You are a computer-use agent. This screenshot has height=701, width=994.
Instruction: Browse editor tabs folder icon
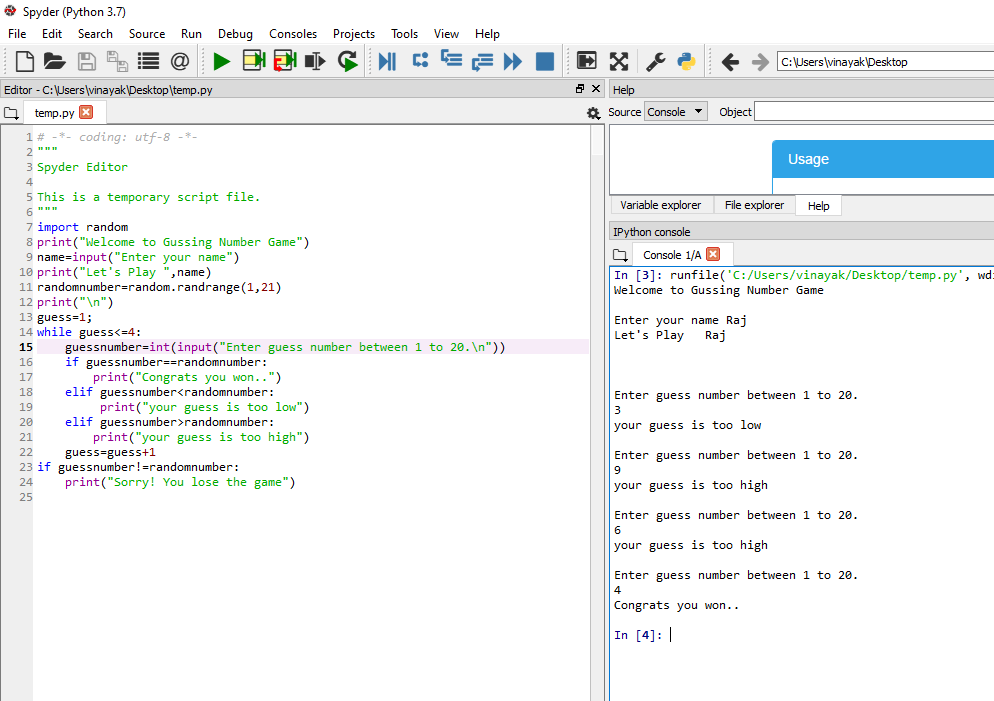click(11, 113)
